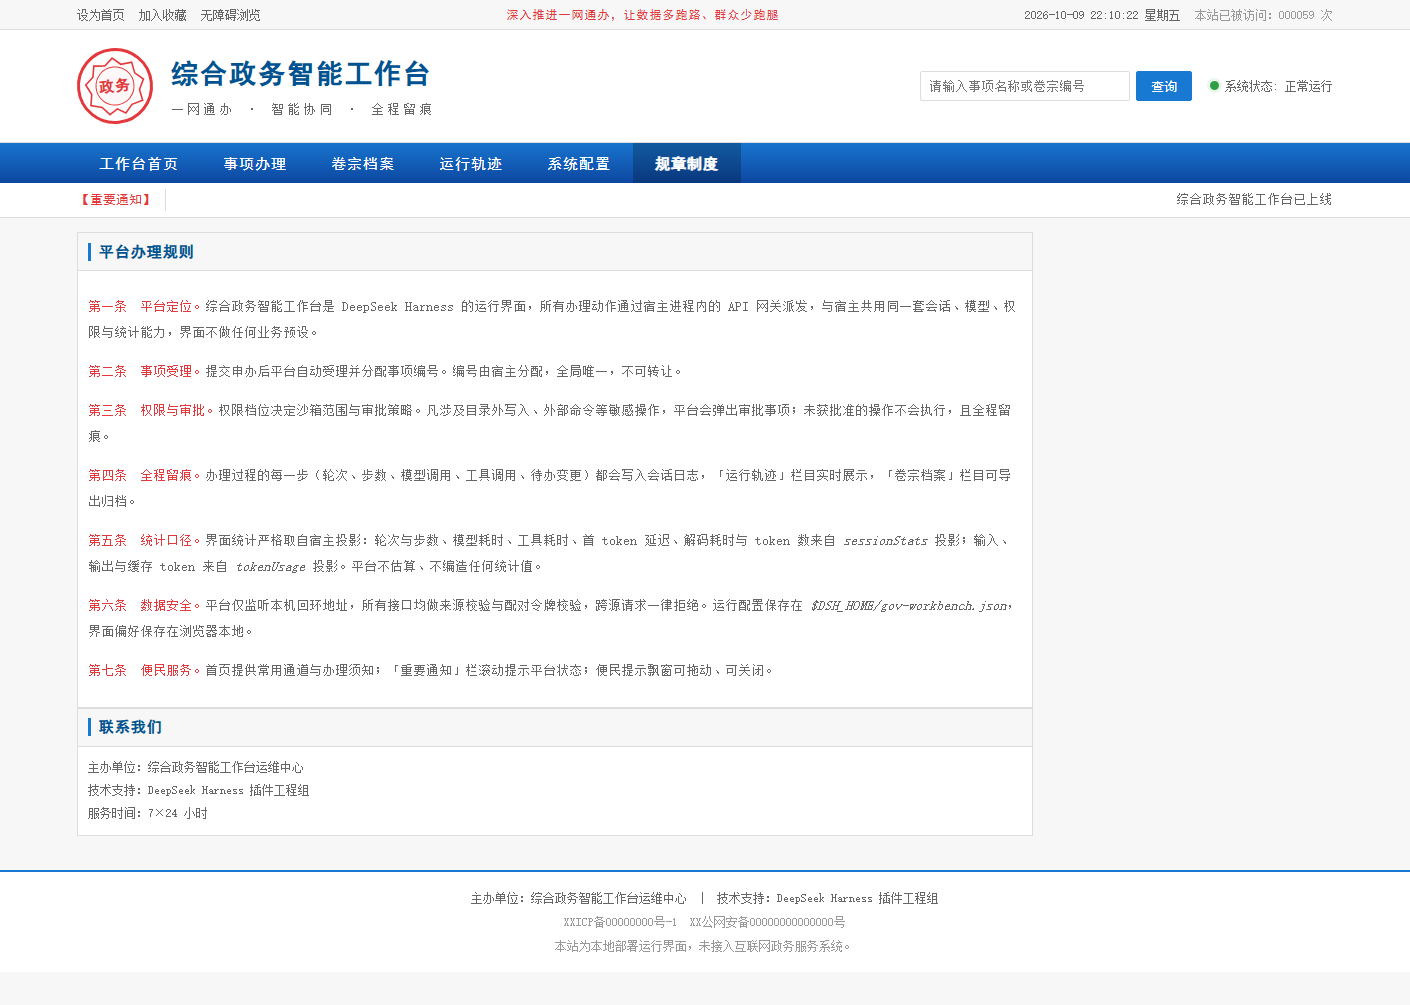This screenshot has width=1410, height=1005.
Task: Click the 联系我们 section heading
Action: 130,727
